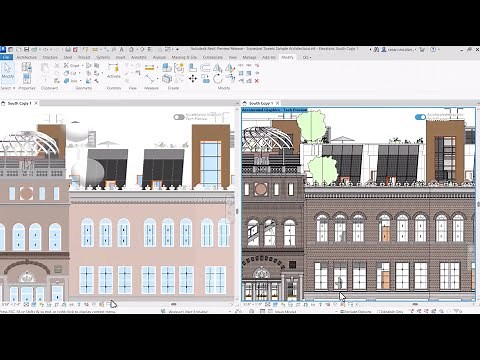Select the Modify arrow tool

[7, 71]
